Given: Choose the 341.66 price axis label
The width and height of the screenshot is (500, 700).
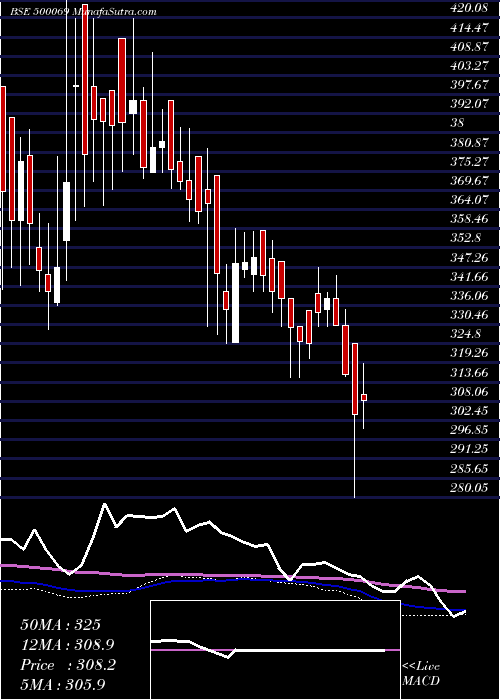Looking at the screenshot, I should coord(469,277).
